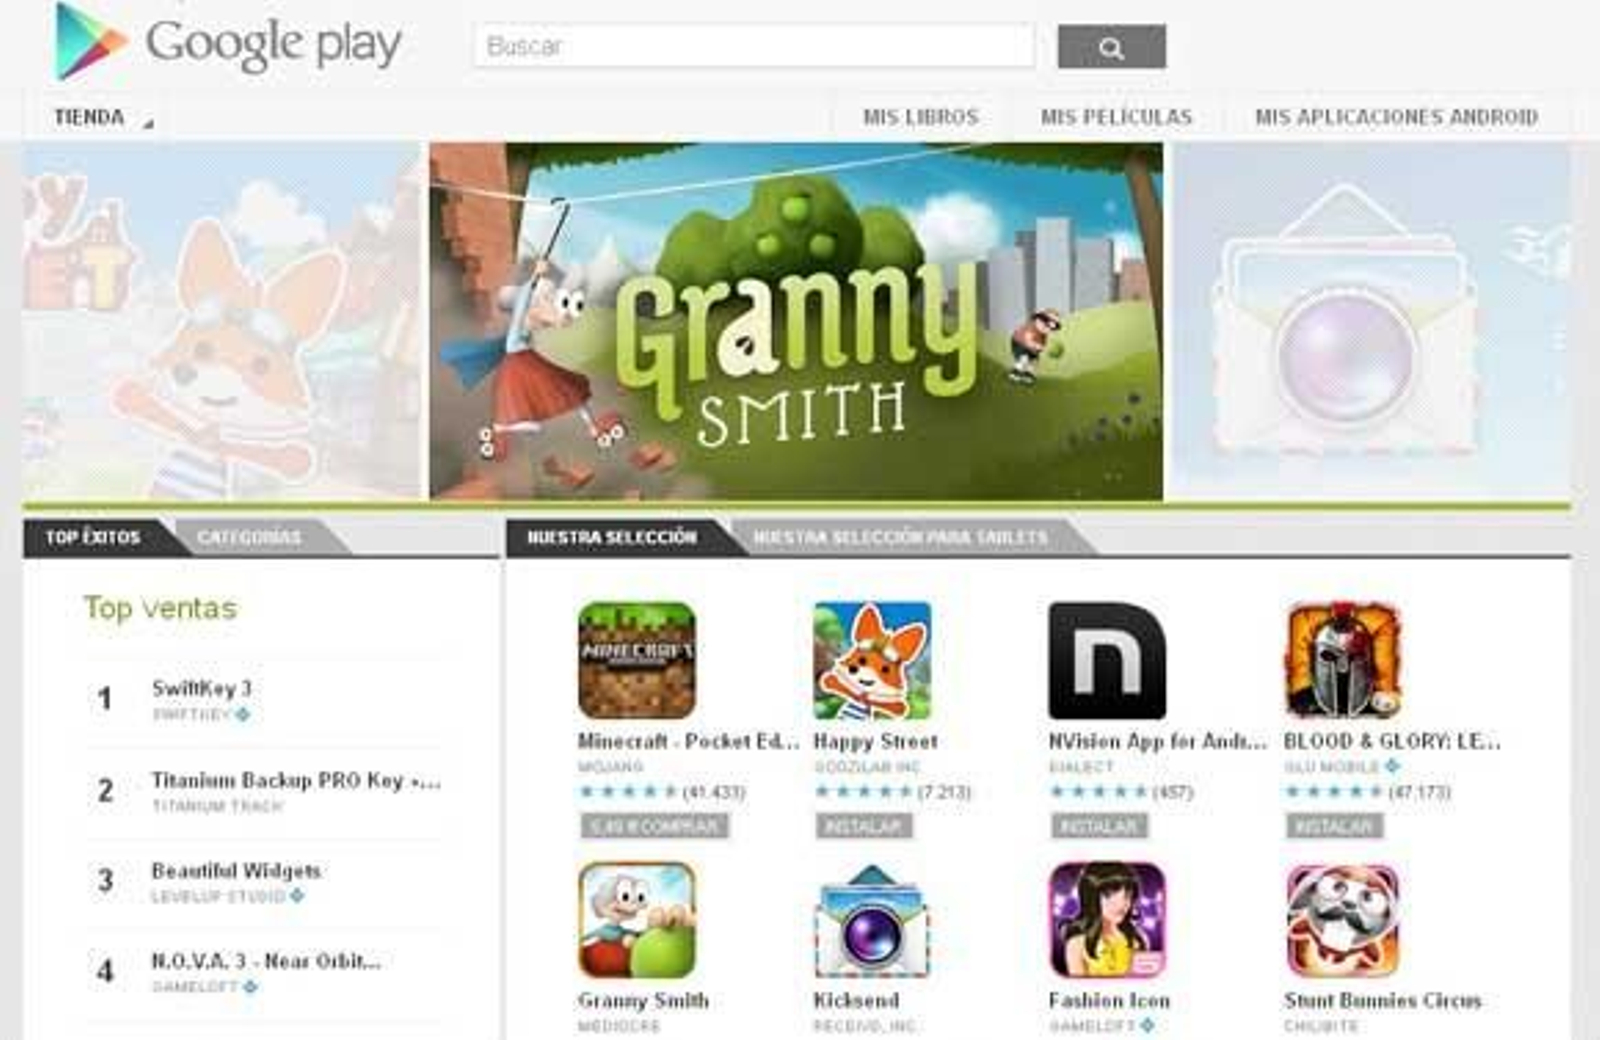Click the magnifier search button
This screenshot has width=1600, height=1040.
point(1111,47)
